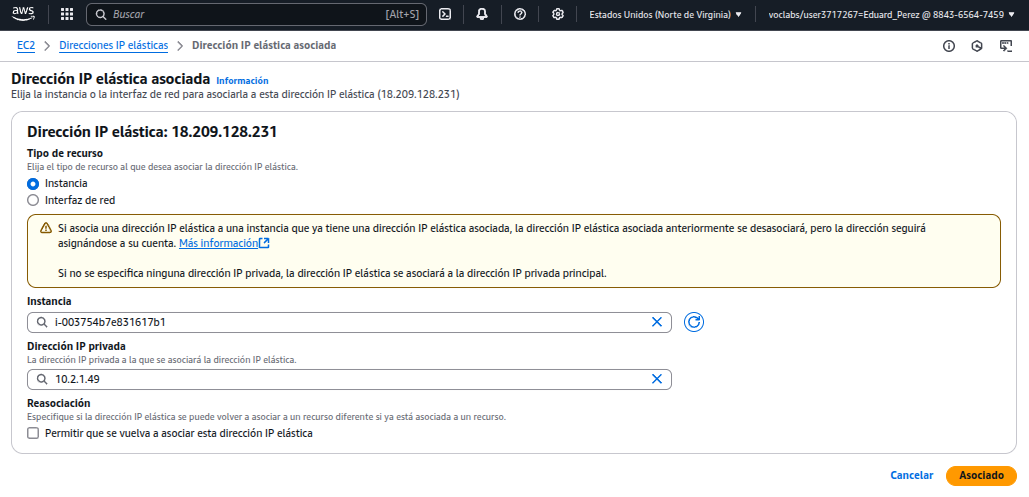Click the AWS logo home icon
Screen dimensions: 1029x497
pyautogui.click(x=24, y=14)
